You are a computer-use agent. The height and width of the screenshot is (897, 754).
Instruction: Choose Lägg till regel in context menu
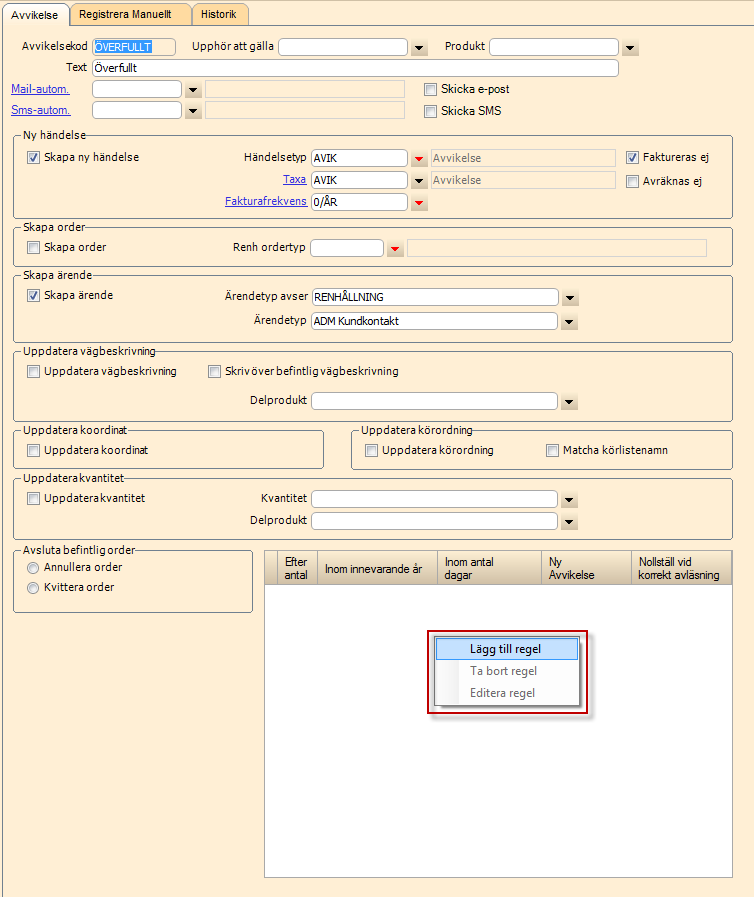(x=506, y=649)
